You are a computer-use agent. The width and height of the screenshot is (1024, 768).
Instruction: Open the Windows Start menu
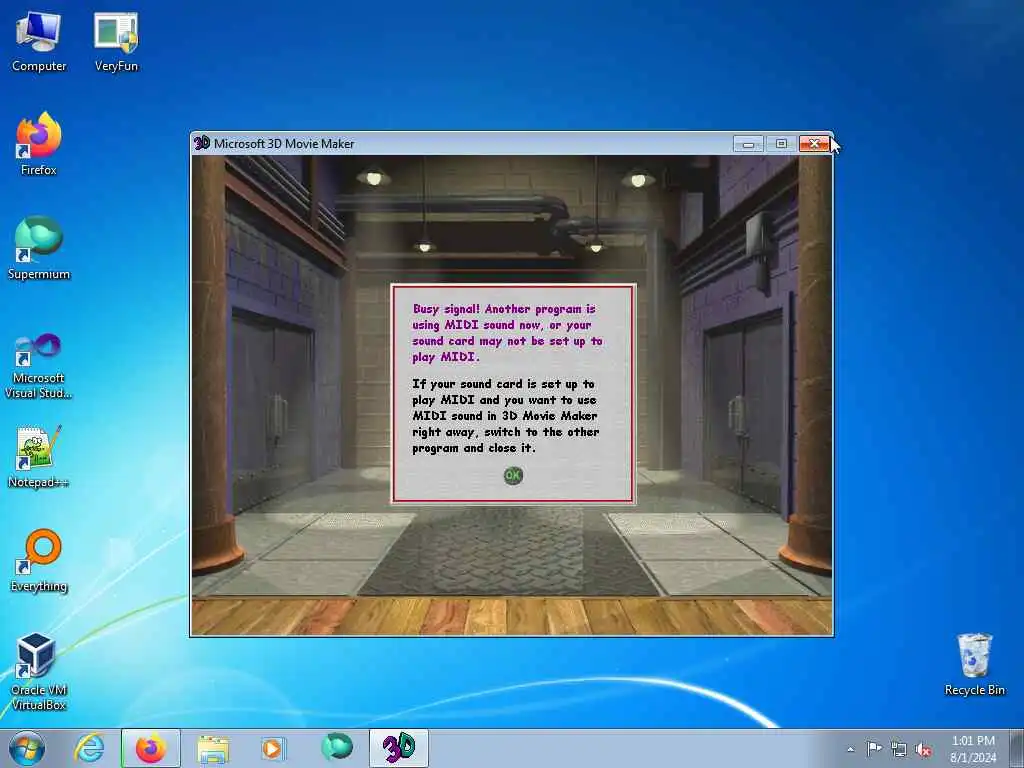[27, 748]
